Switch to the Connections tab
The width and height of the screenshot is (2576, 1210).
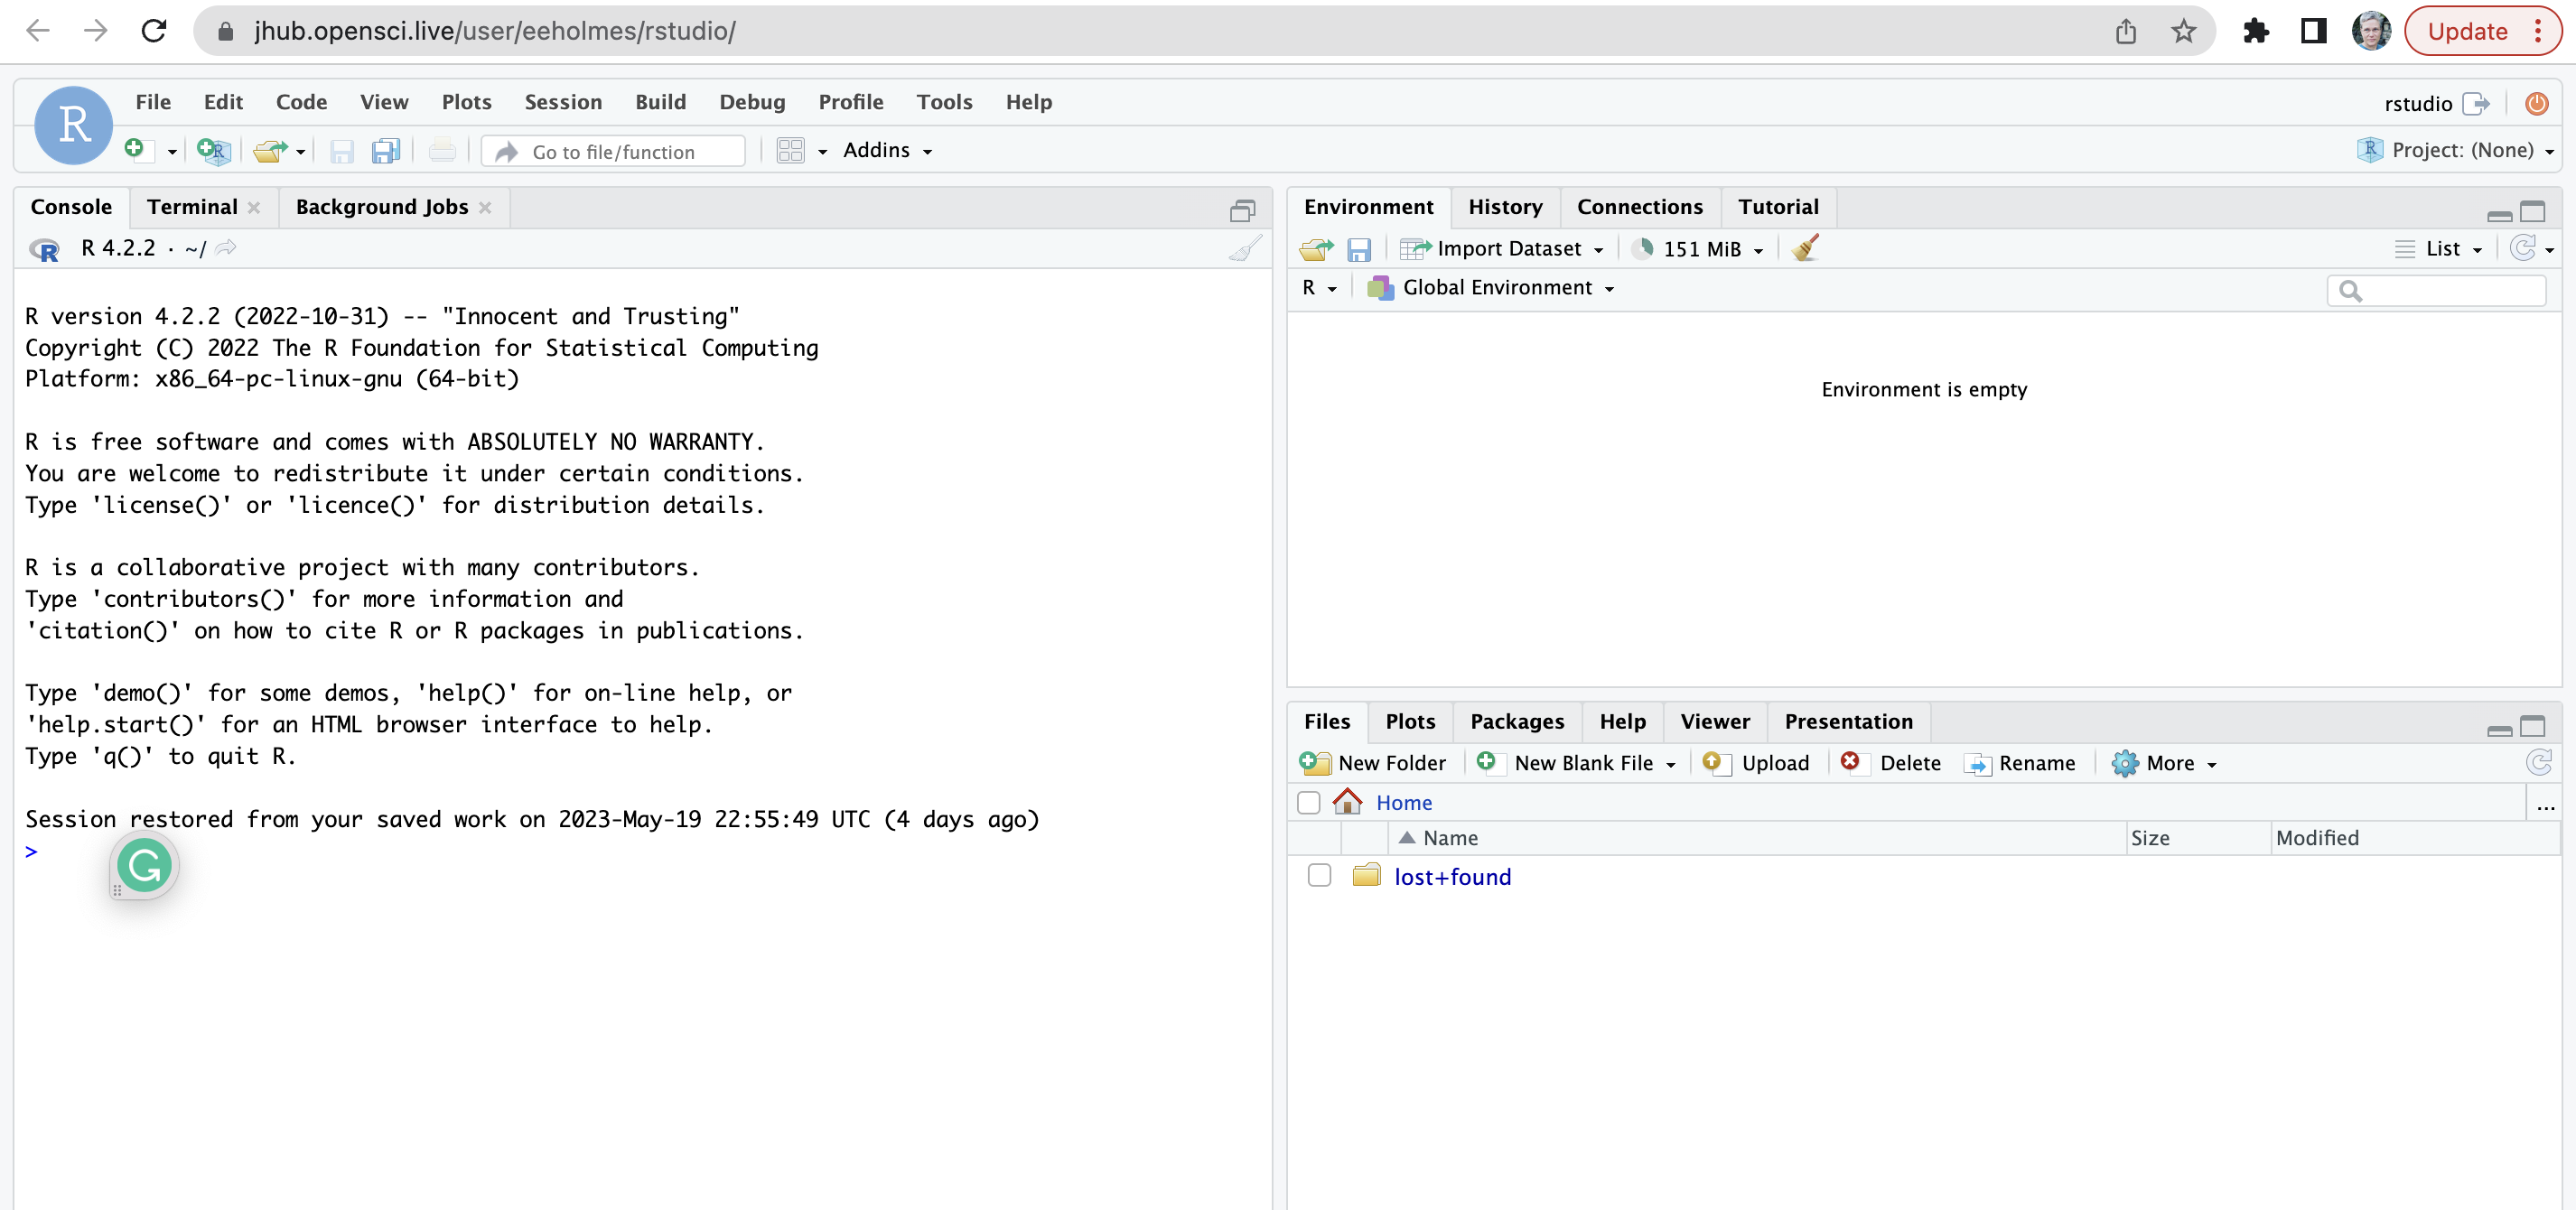[x=1639, y=207]
